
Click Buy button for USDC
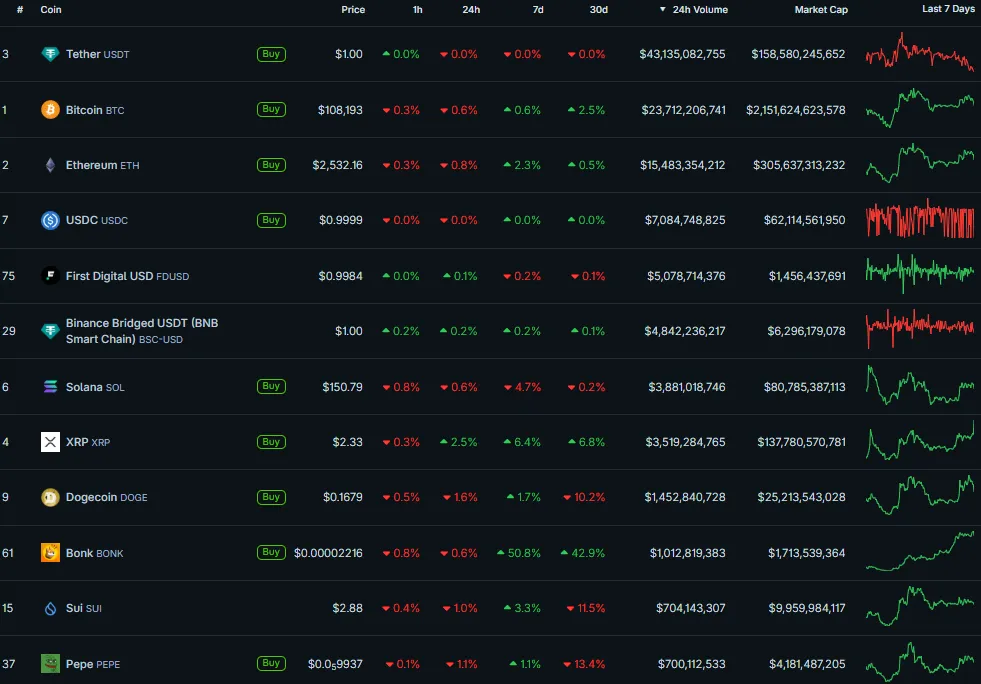pos(271,220)
